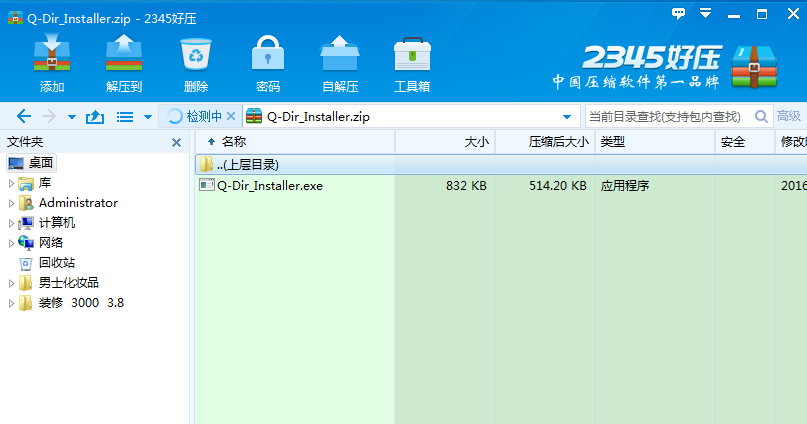Click the list view mode icon
The height and width of the screenshot is (424, 807).
pos(125,117)
